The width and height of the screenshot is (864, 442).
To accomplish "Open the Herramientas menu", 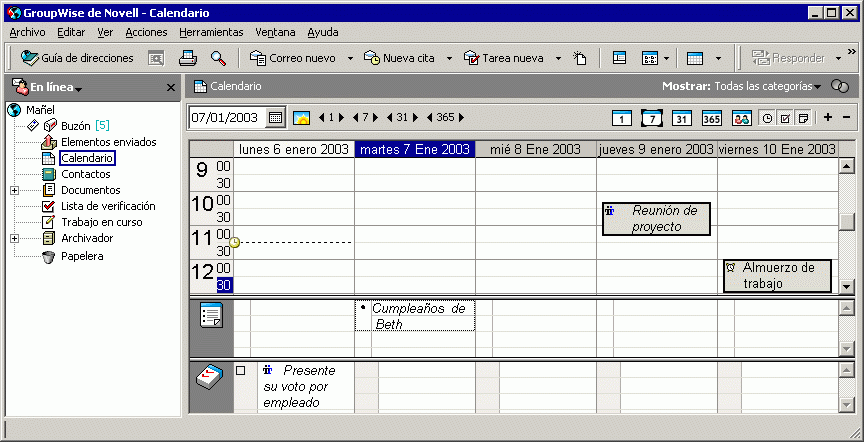I will coord(211,33).
